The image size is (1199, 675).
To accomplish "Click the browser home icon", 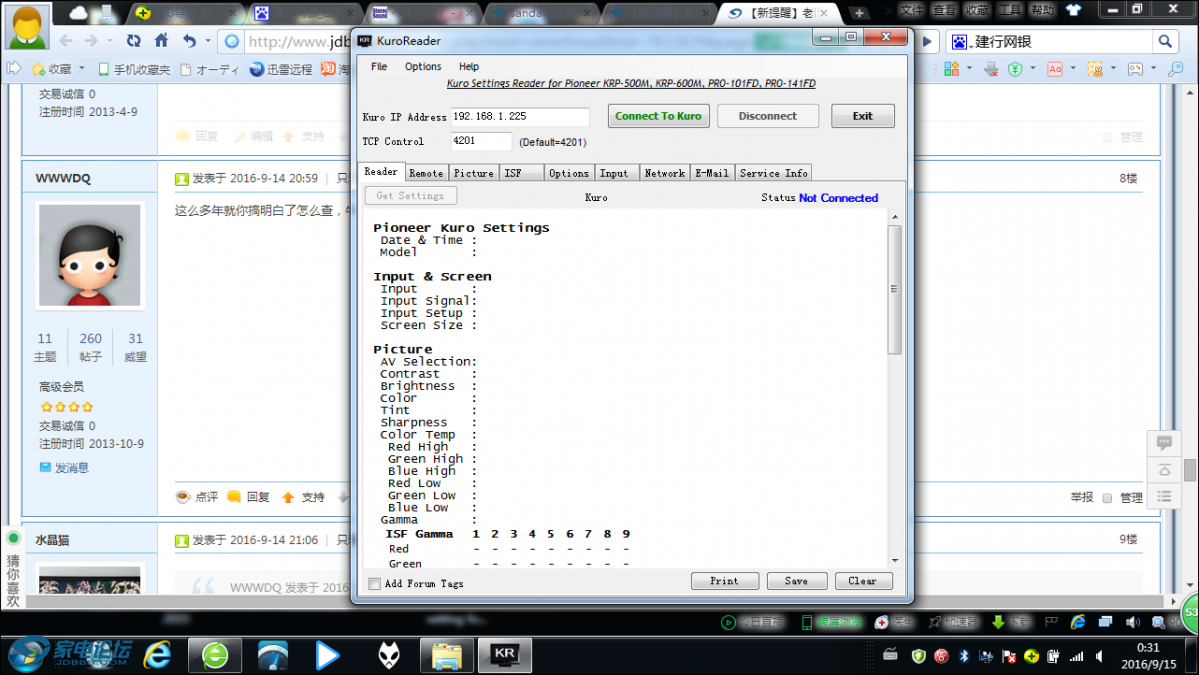I will point(161,41).
